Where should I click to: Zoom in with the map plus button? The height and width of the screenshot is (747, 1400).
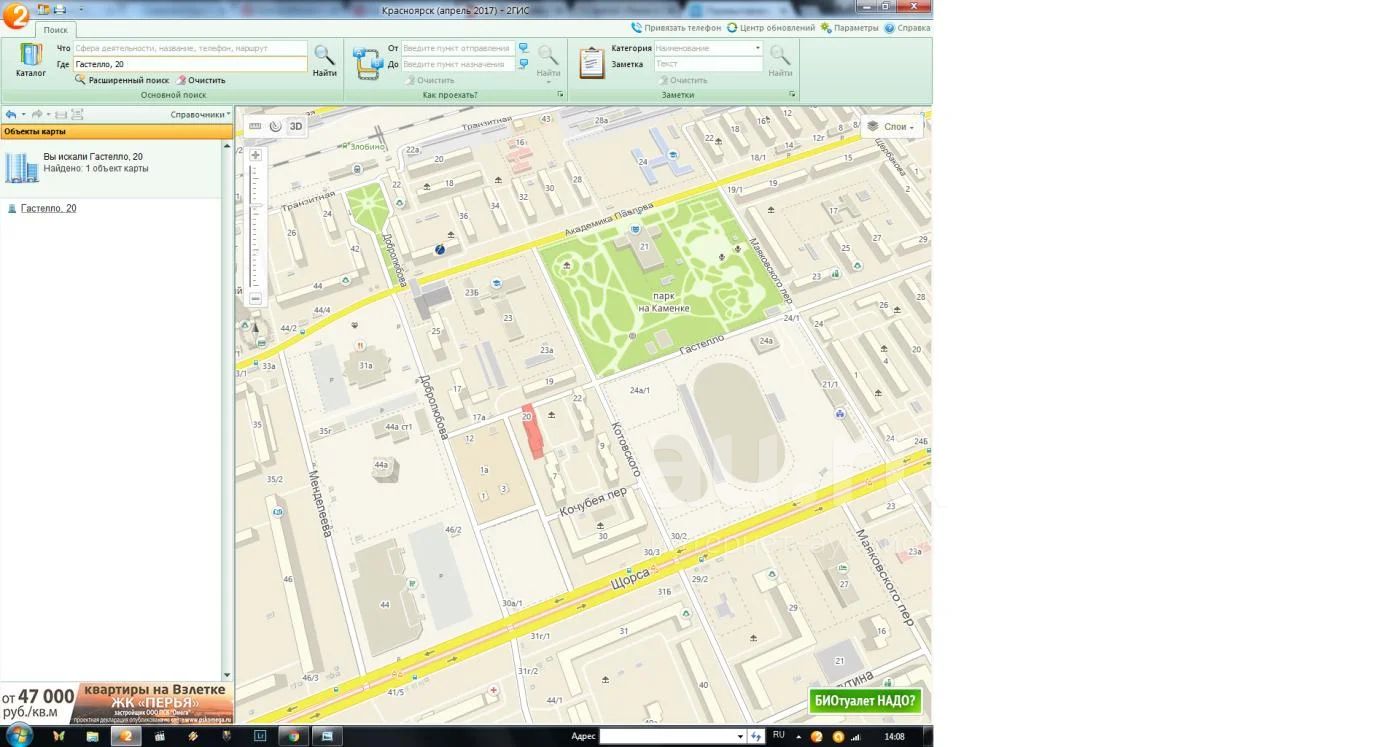click(256, 155)
